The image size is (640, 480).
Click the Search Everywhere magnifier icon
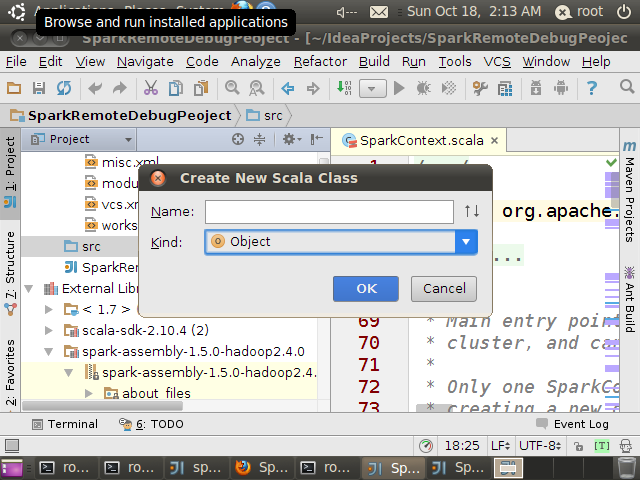click(627, 87)
